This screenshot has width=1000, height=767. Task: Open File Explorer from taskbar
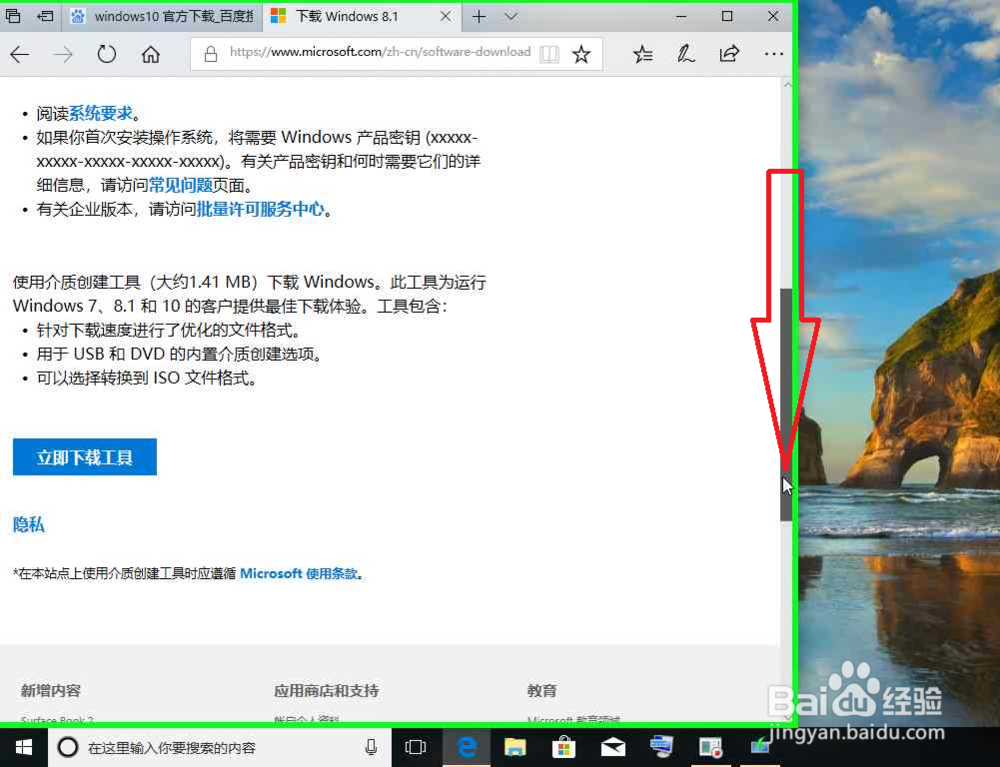click(x=515, y=747)
